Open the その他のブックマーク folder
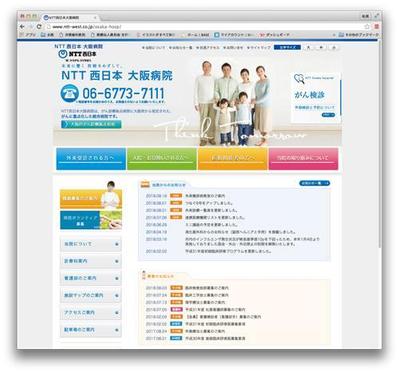 (359, 35)
